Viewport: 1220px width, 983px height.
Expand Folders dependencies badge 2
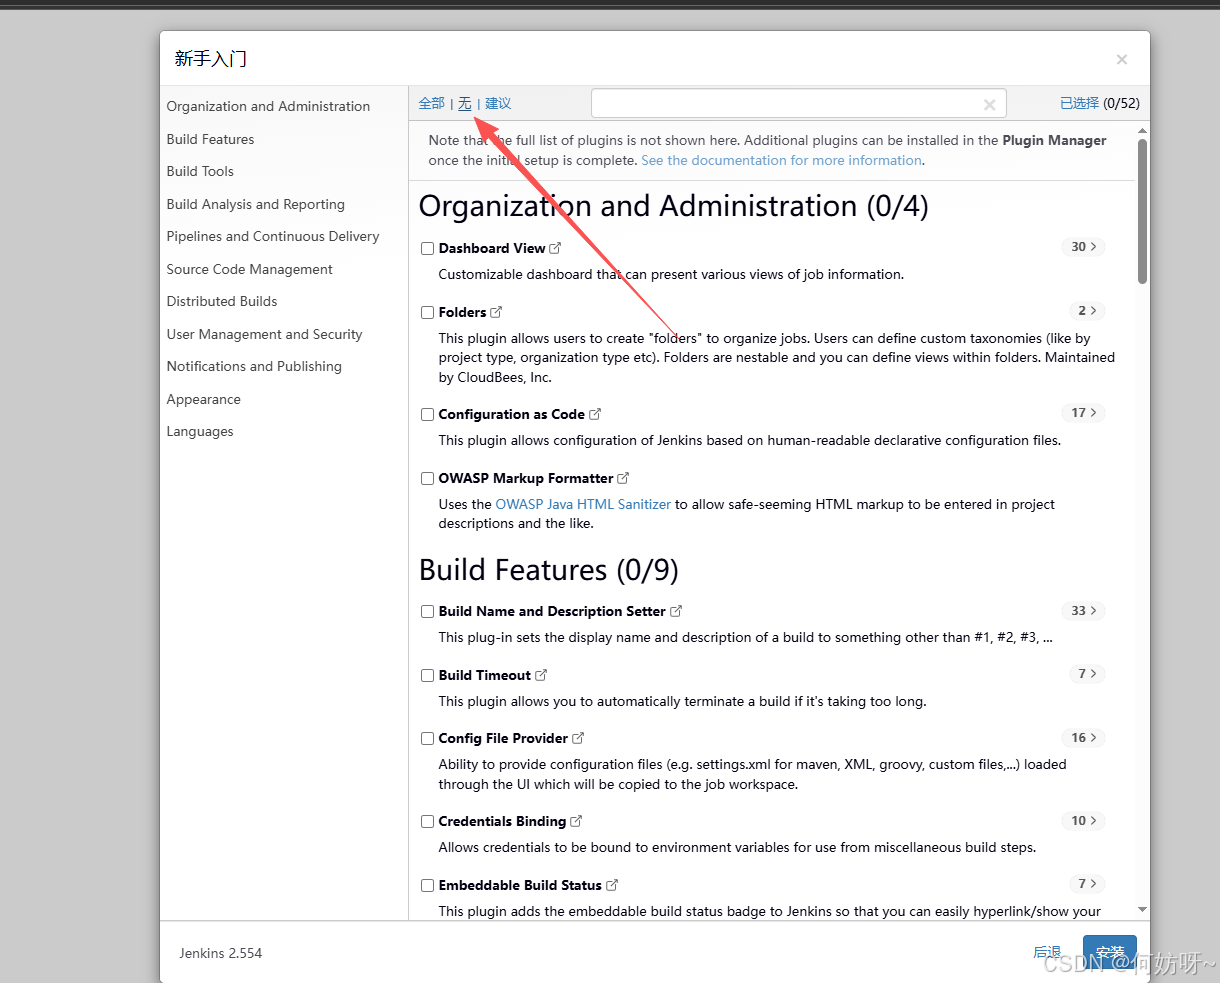(x=1087, y=310)
